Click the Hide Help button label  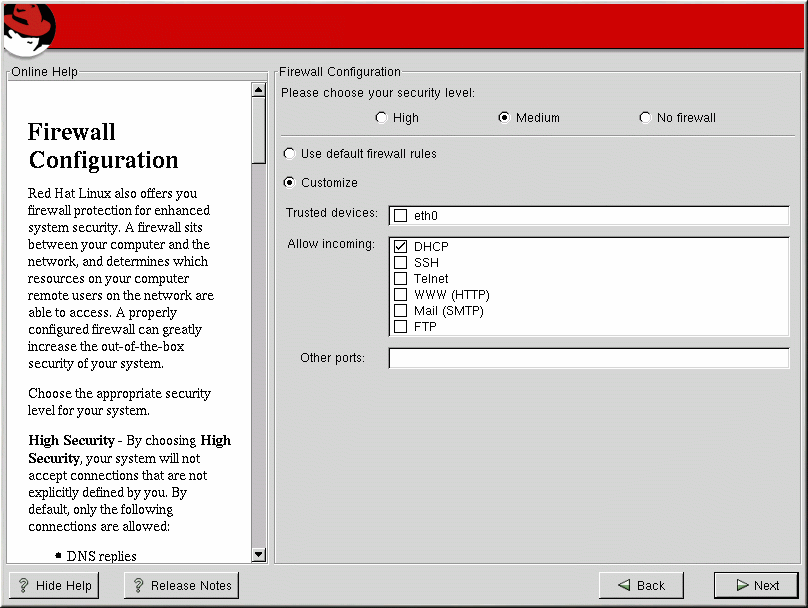click(x=64, y=585)
